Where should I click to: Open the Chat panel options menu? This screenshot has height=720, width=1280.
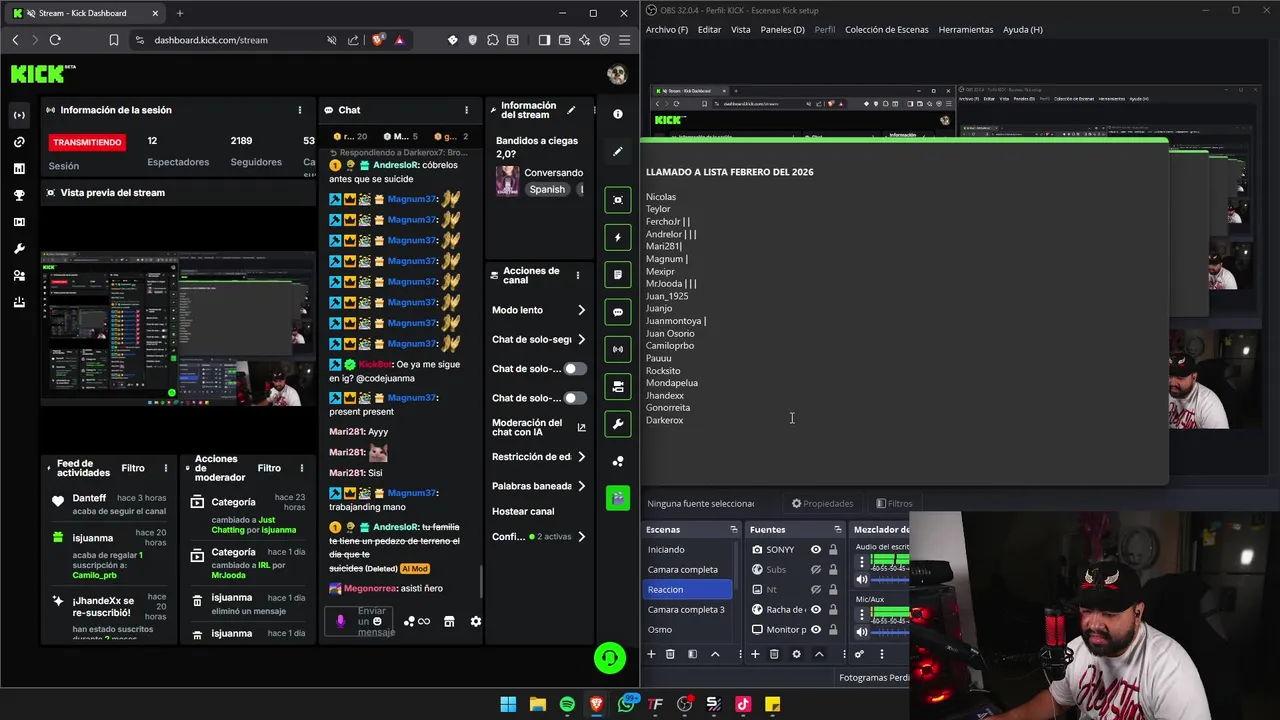466,110
